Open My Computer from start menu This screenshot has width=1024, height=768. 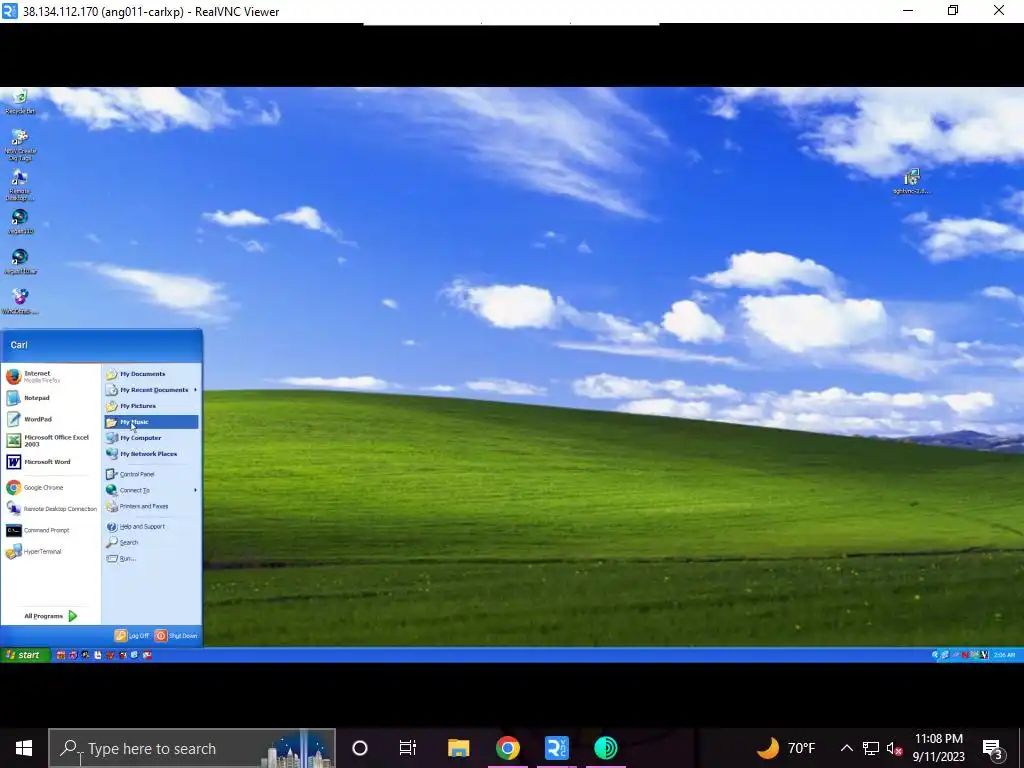[x=151, y=438]
